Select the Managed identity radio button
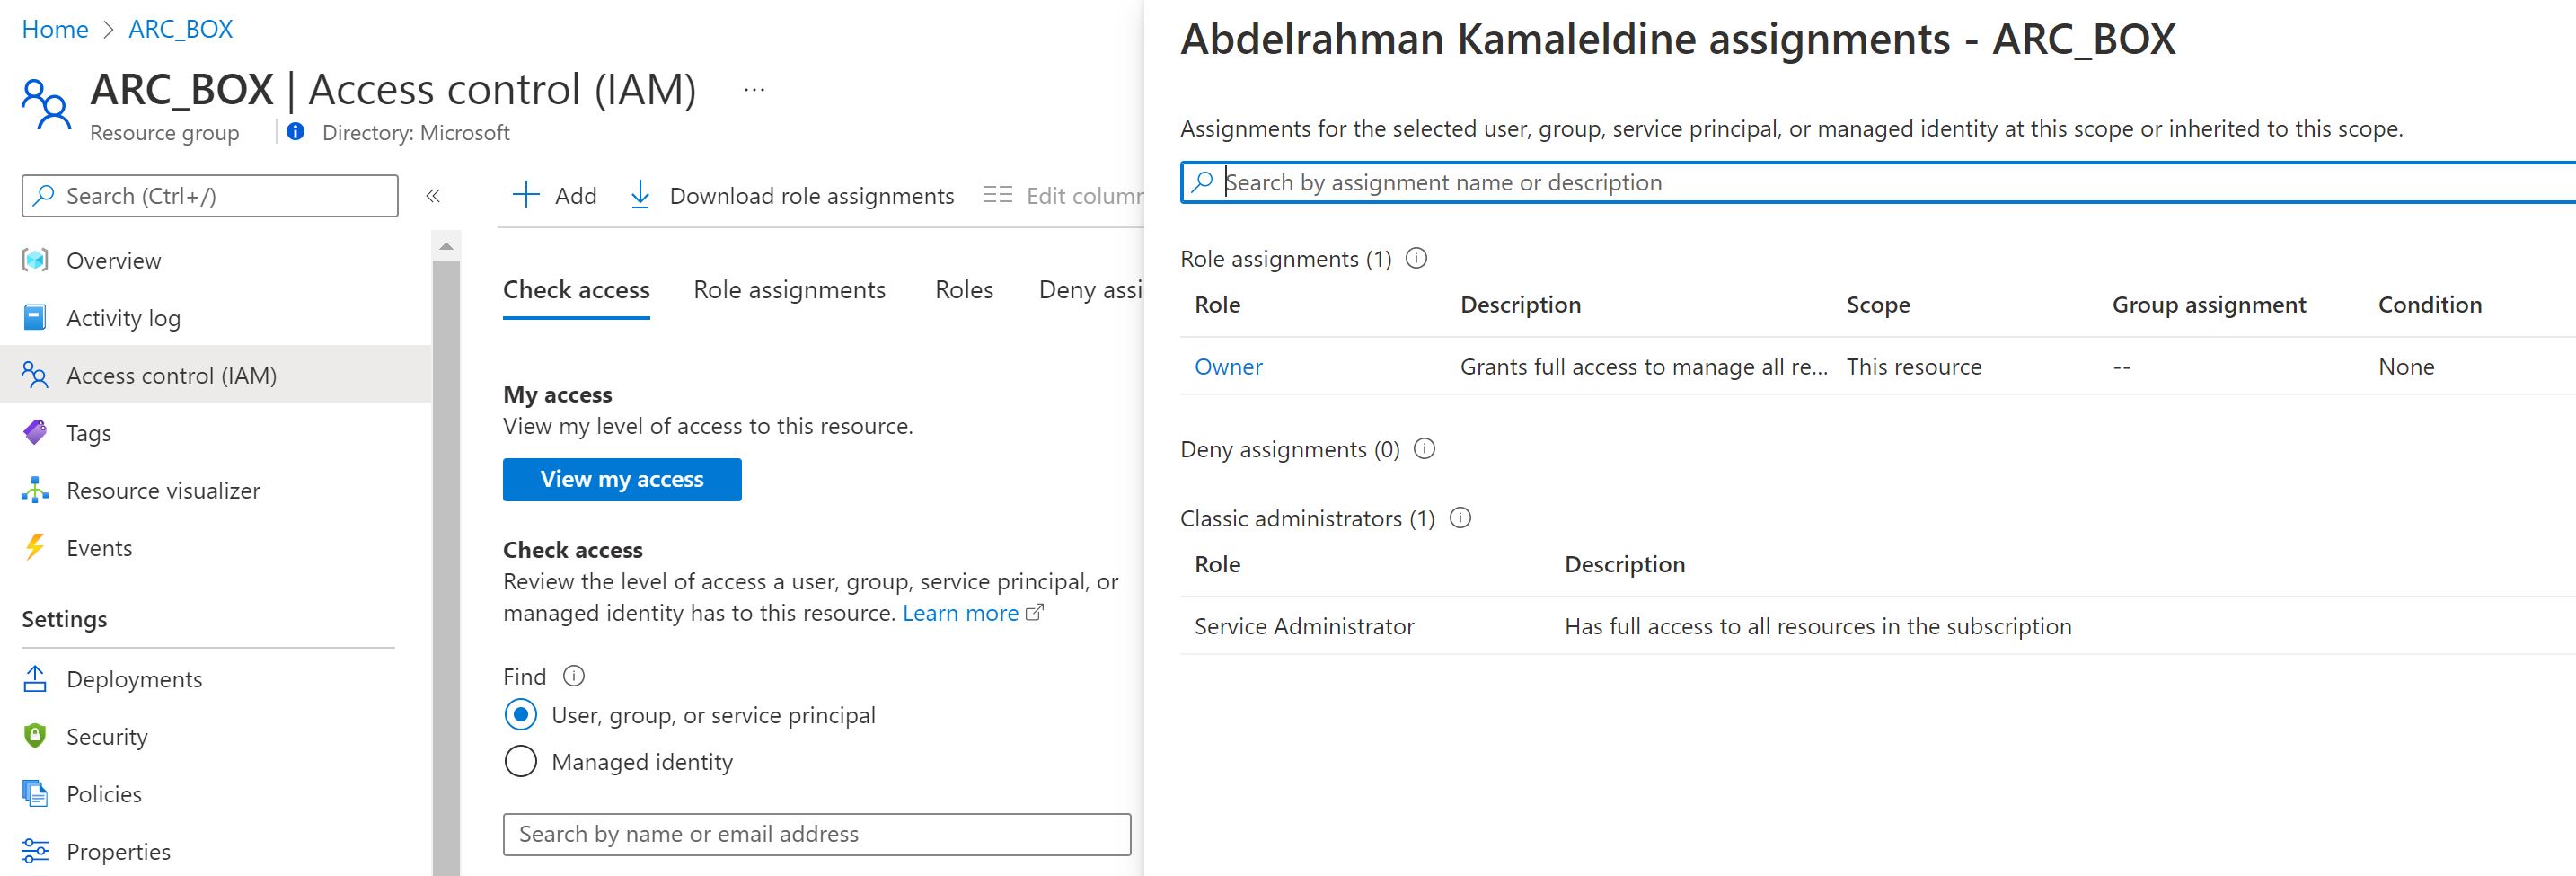The width and height of the screenshot is (2576, 876). [x=520, y=761]
